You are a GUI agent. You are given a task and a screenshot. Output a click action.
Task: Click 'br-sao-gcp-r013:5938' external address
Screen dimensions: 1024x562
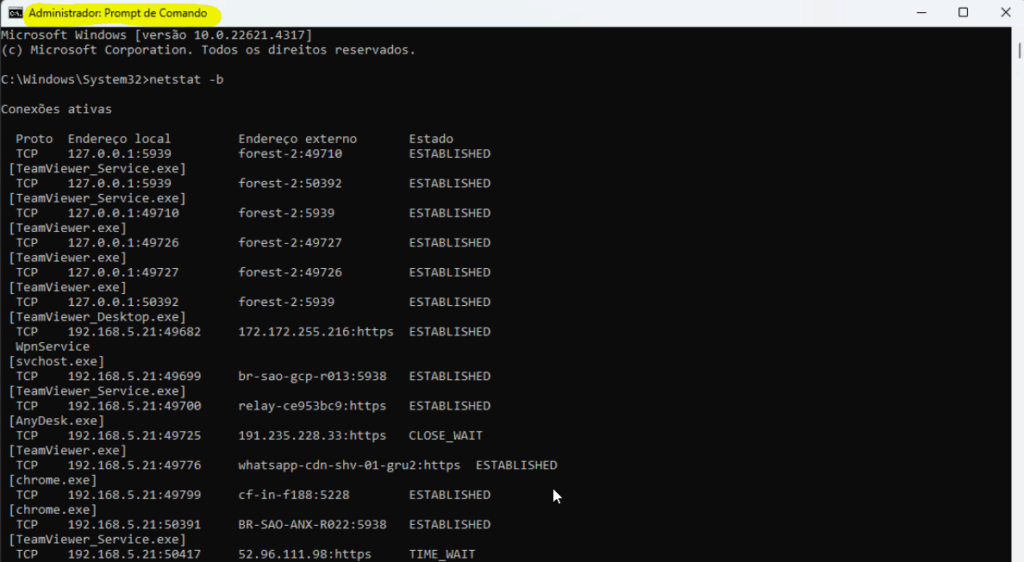[x=312, y=377]
